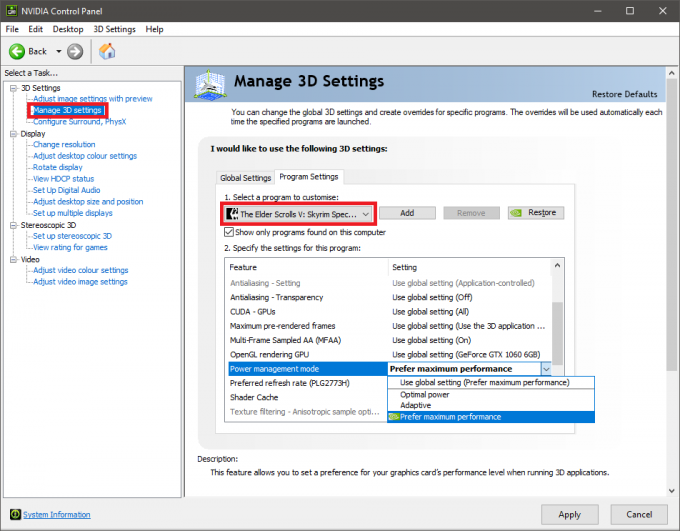
Task: Click the Setting column header
Action: (470, 268)
